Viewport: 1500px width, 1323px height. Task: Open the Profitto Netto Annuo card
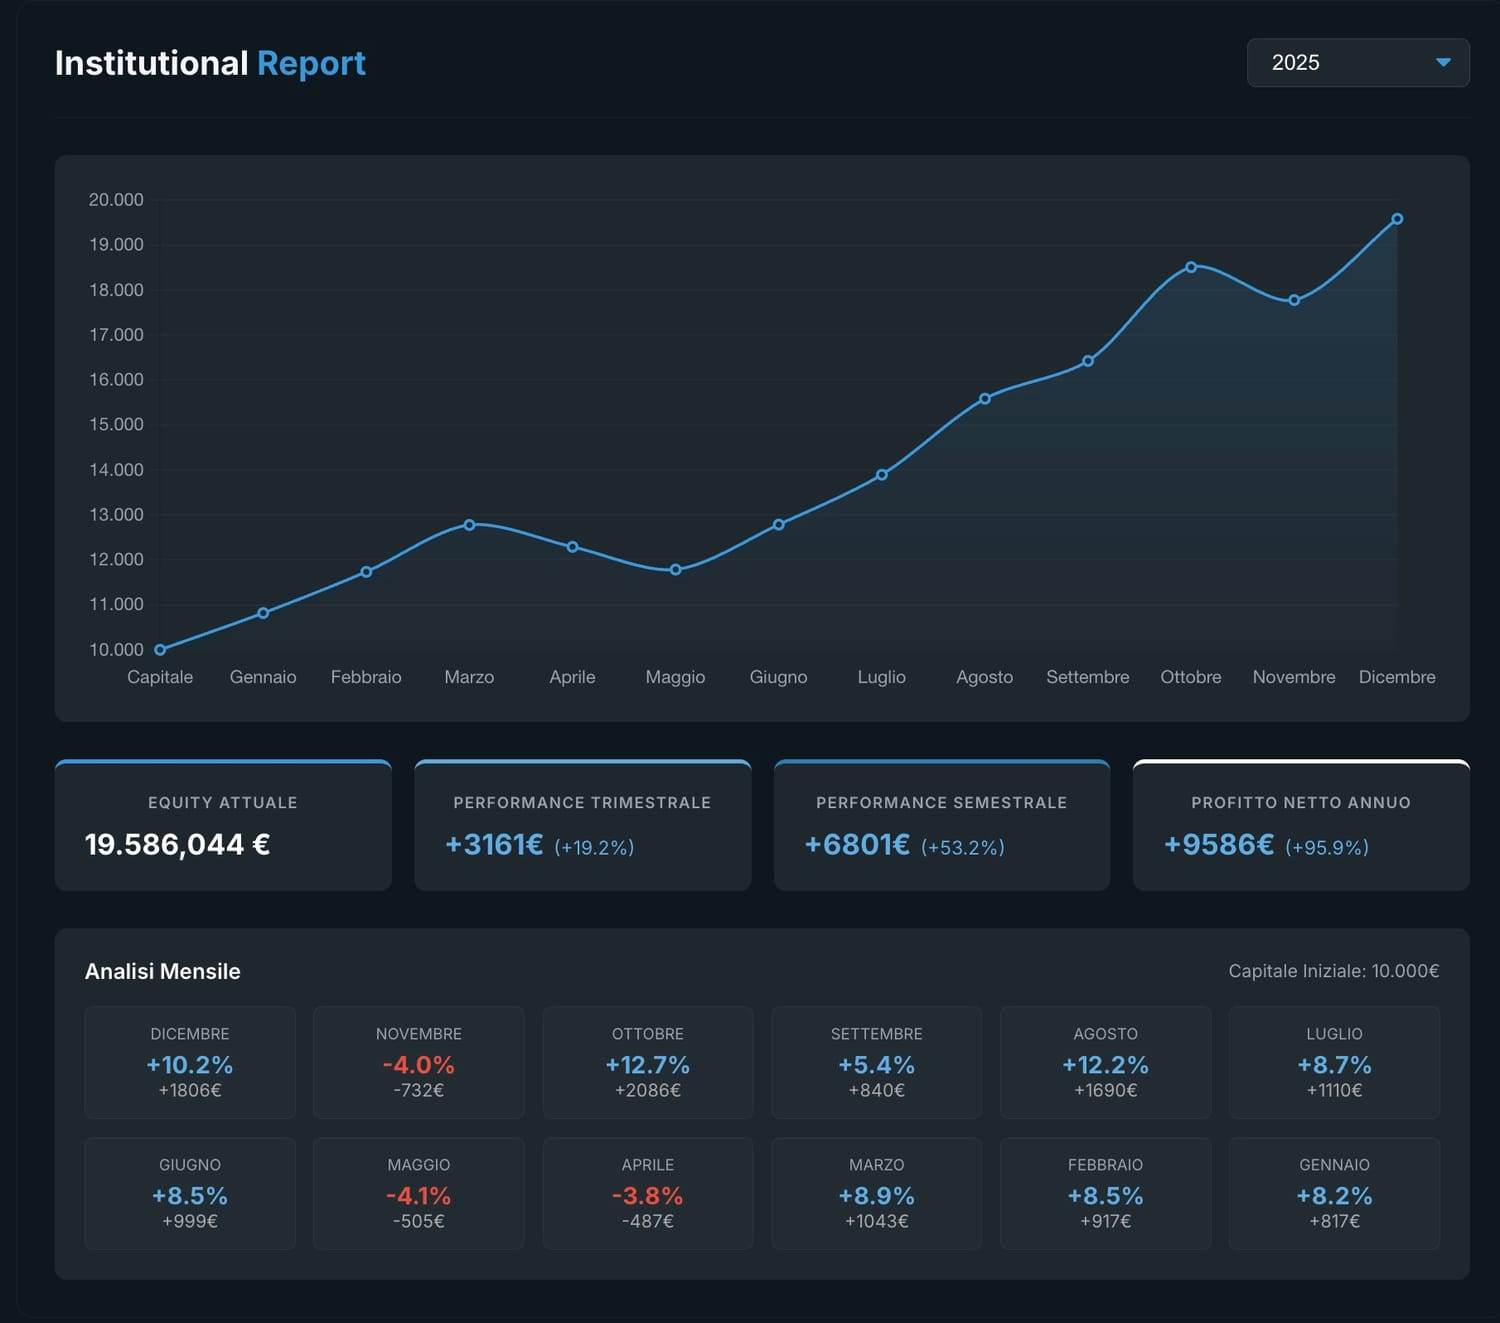[x=1300, y=825]
